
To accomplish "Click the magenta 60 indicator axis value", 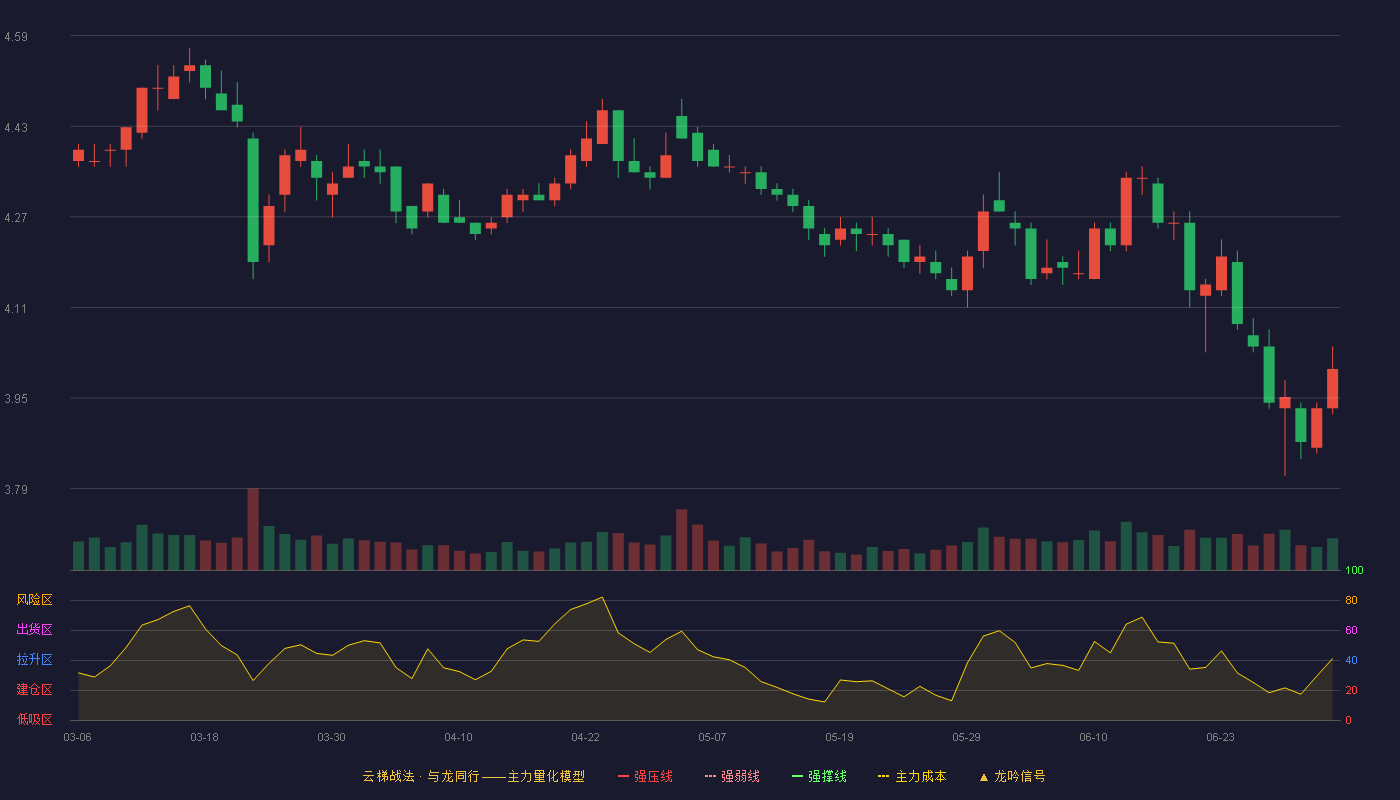I will pyautogui.click(x=1351, y=631).
